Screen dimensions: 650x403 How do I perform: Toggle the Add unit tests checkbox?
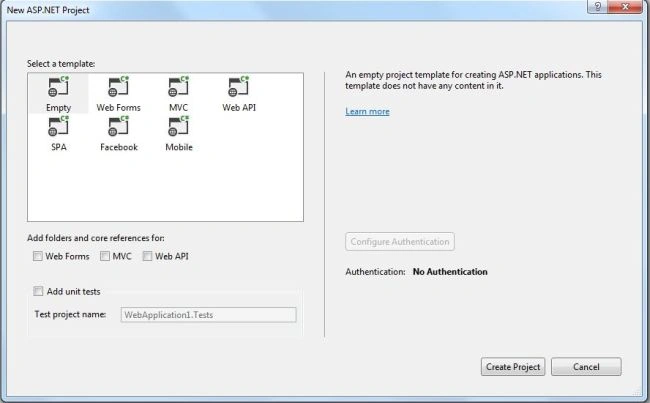point(38,291)
